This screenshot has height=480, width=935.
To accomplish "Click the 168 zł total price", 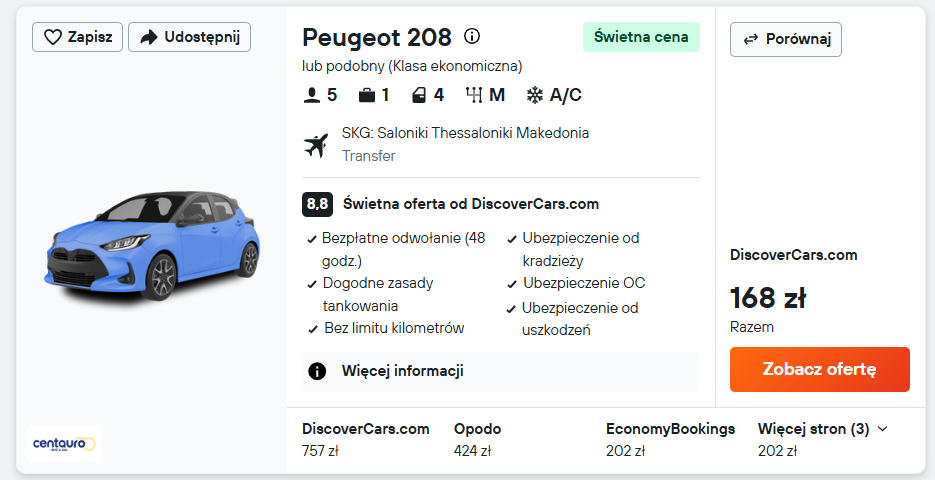I will coord(767,298).
